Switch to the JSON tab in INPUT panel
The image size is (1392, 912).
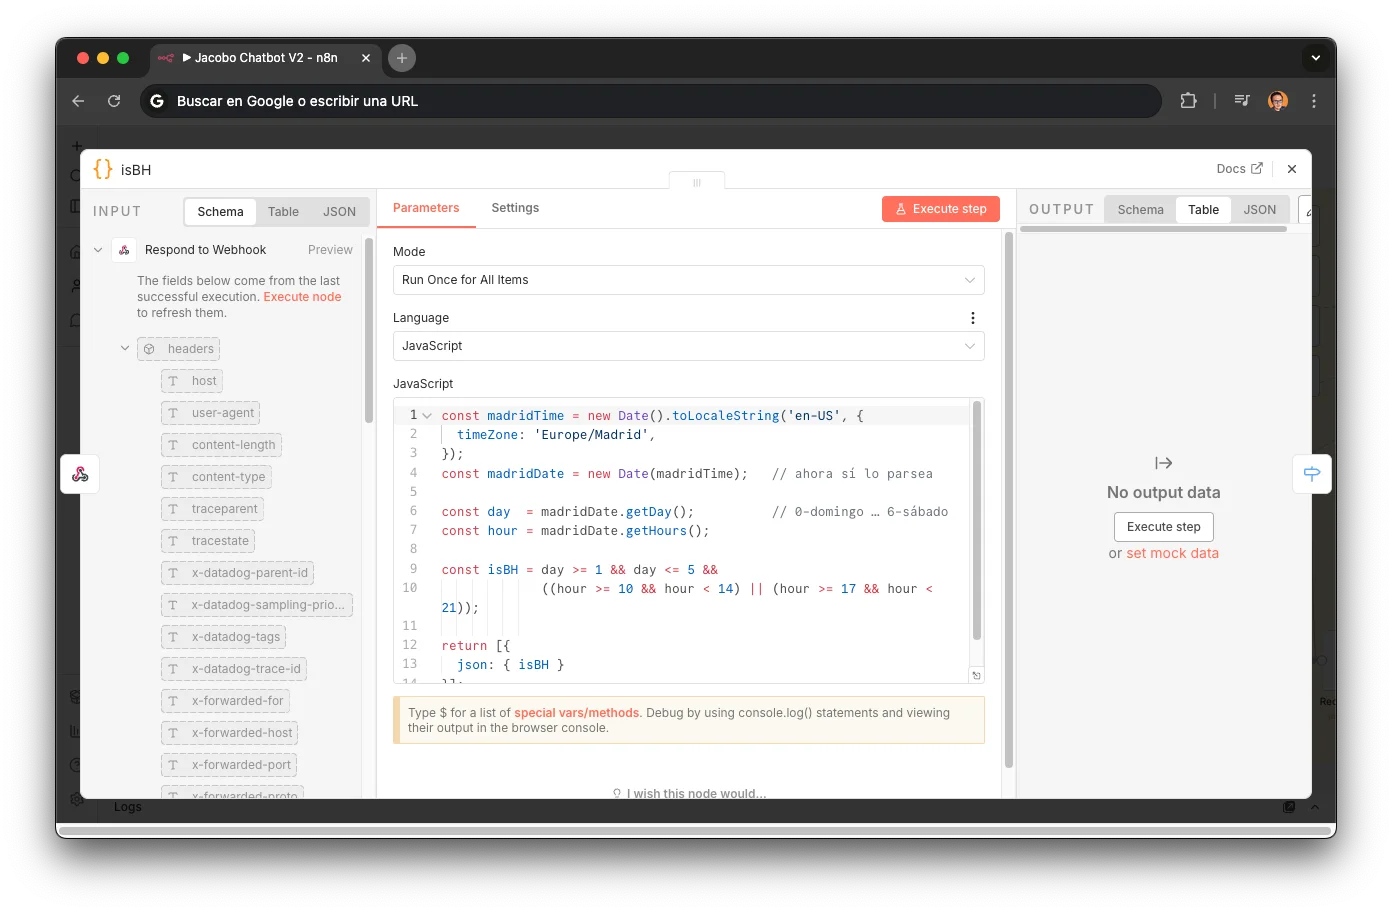pos(339,211)
